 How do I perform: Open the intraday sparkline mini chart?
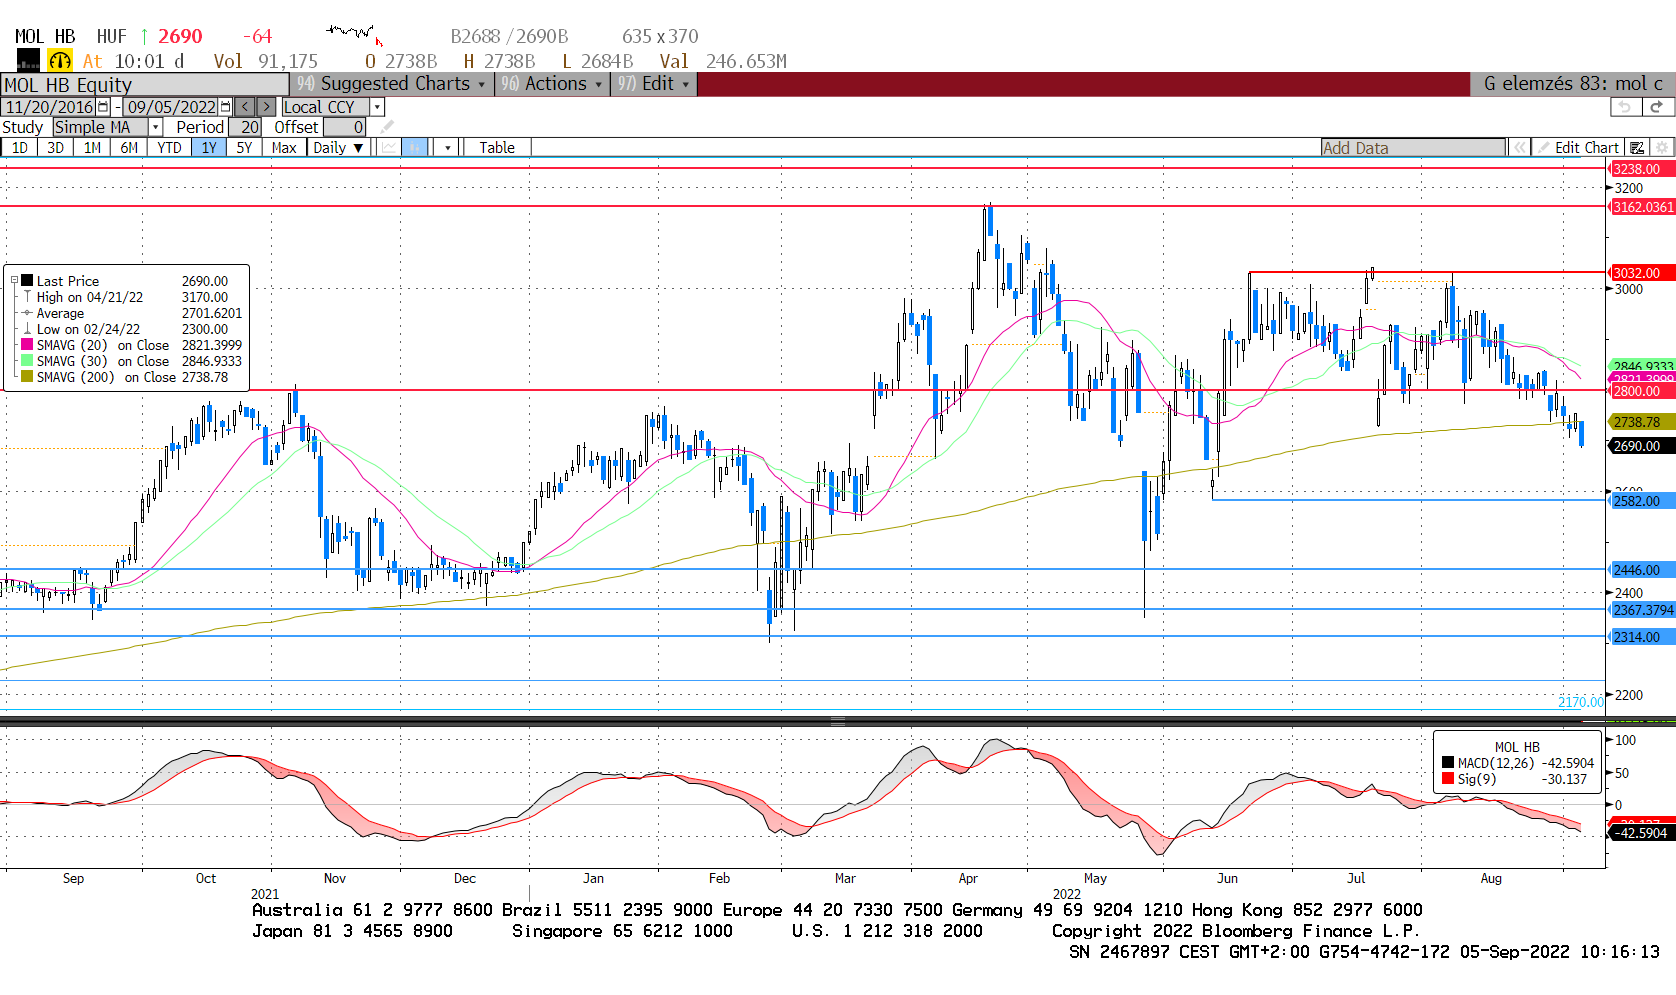pos(355,35)
